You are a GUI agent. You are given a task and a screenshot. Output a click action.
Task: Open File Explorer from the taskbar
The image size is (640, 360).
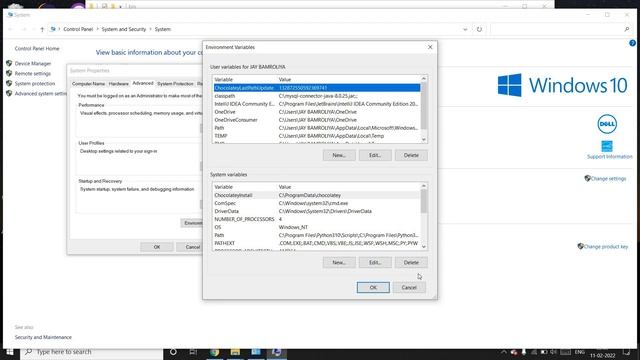pos(235,352)
